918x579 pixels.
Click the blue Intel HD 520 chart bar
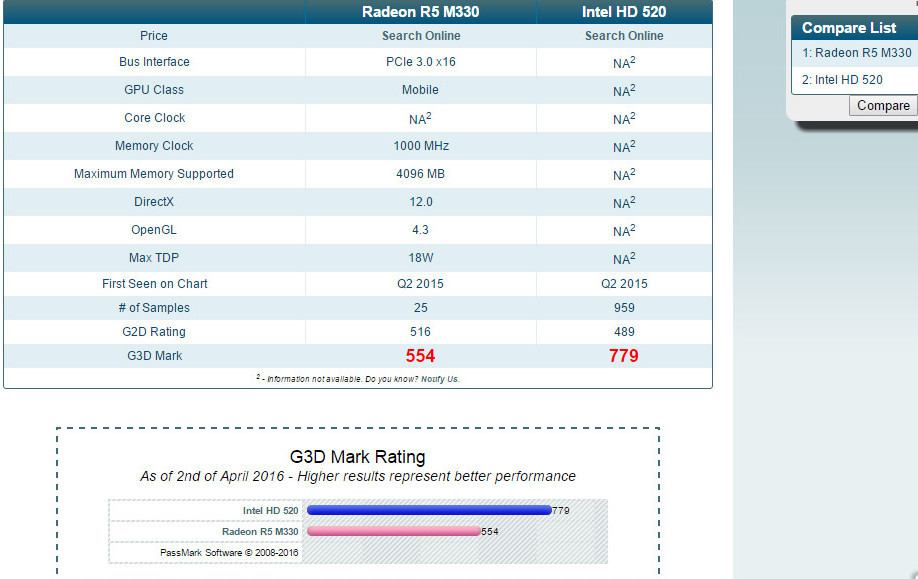click(x=429, y=510)
